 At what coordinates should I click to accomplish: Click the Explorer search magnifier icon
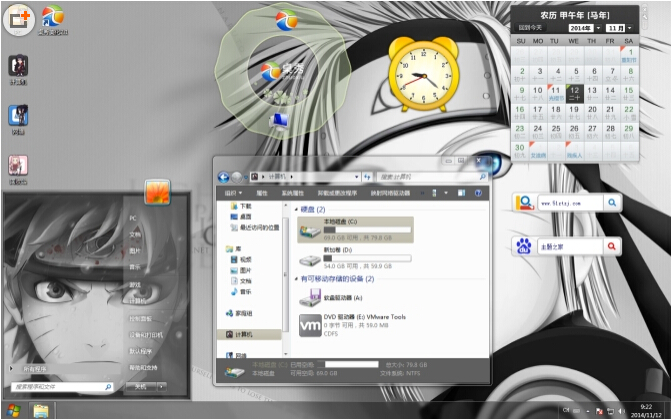483,177
